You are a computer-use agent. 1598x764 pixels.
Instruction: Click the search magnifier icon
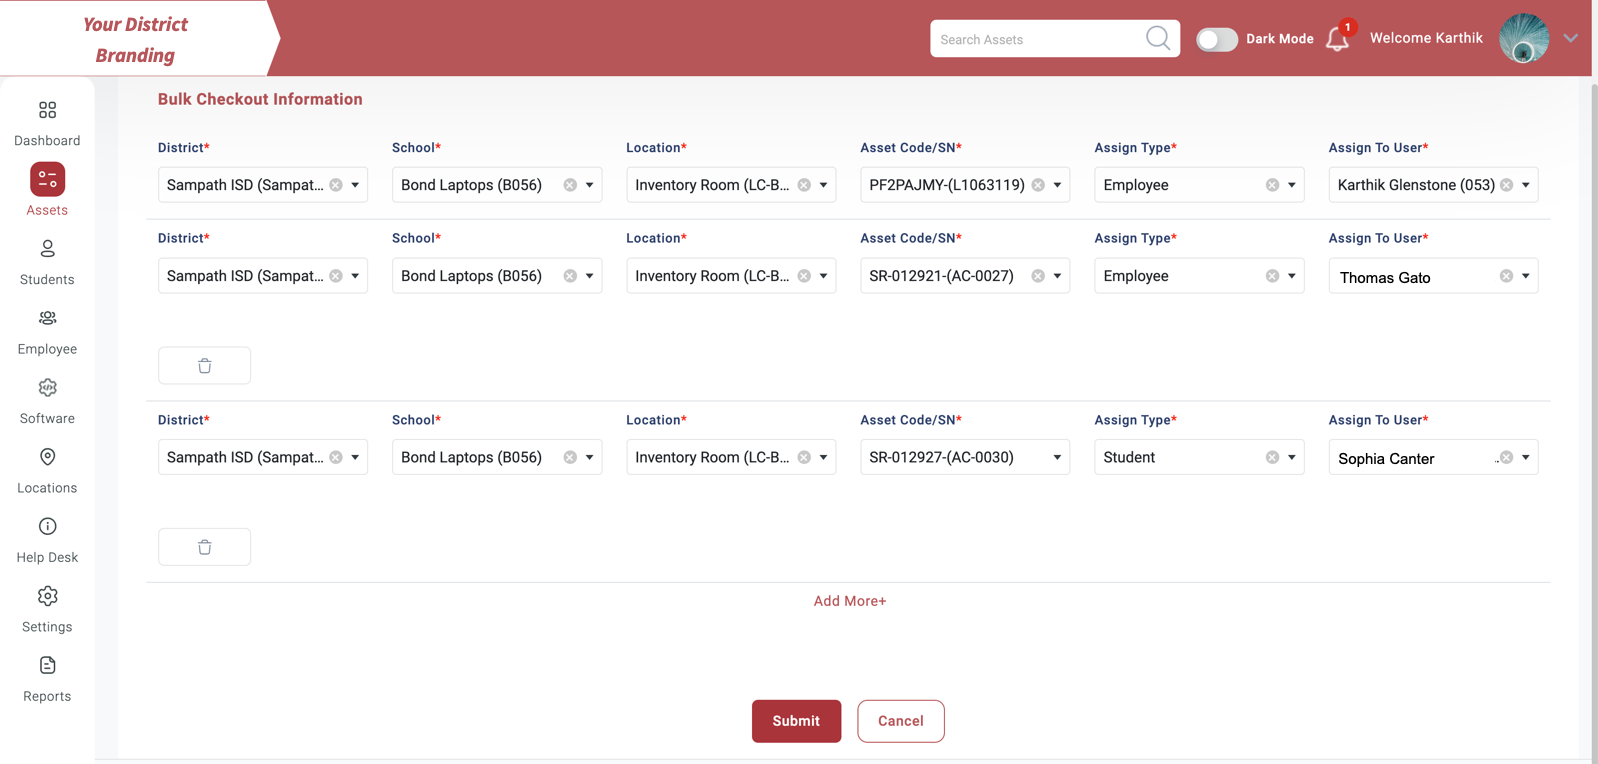point(1157,38)
